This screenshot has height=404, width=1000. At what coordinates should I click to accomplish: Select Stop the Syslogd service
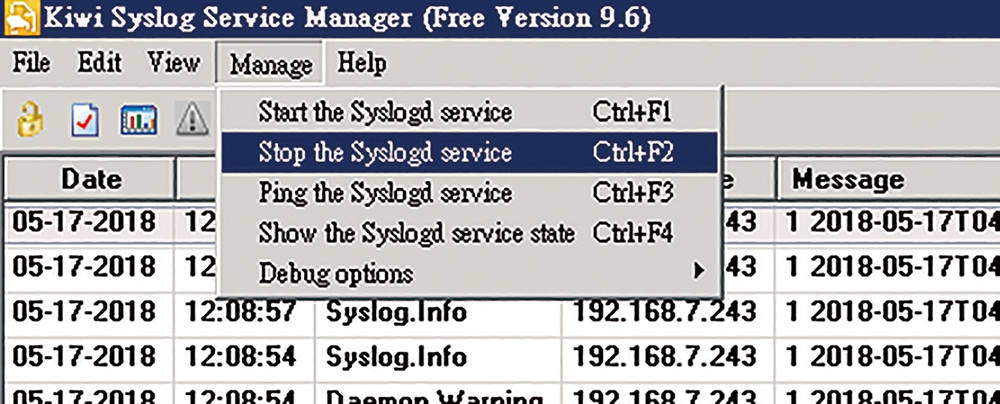[x=469, y=152]
